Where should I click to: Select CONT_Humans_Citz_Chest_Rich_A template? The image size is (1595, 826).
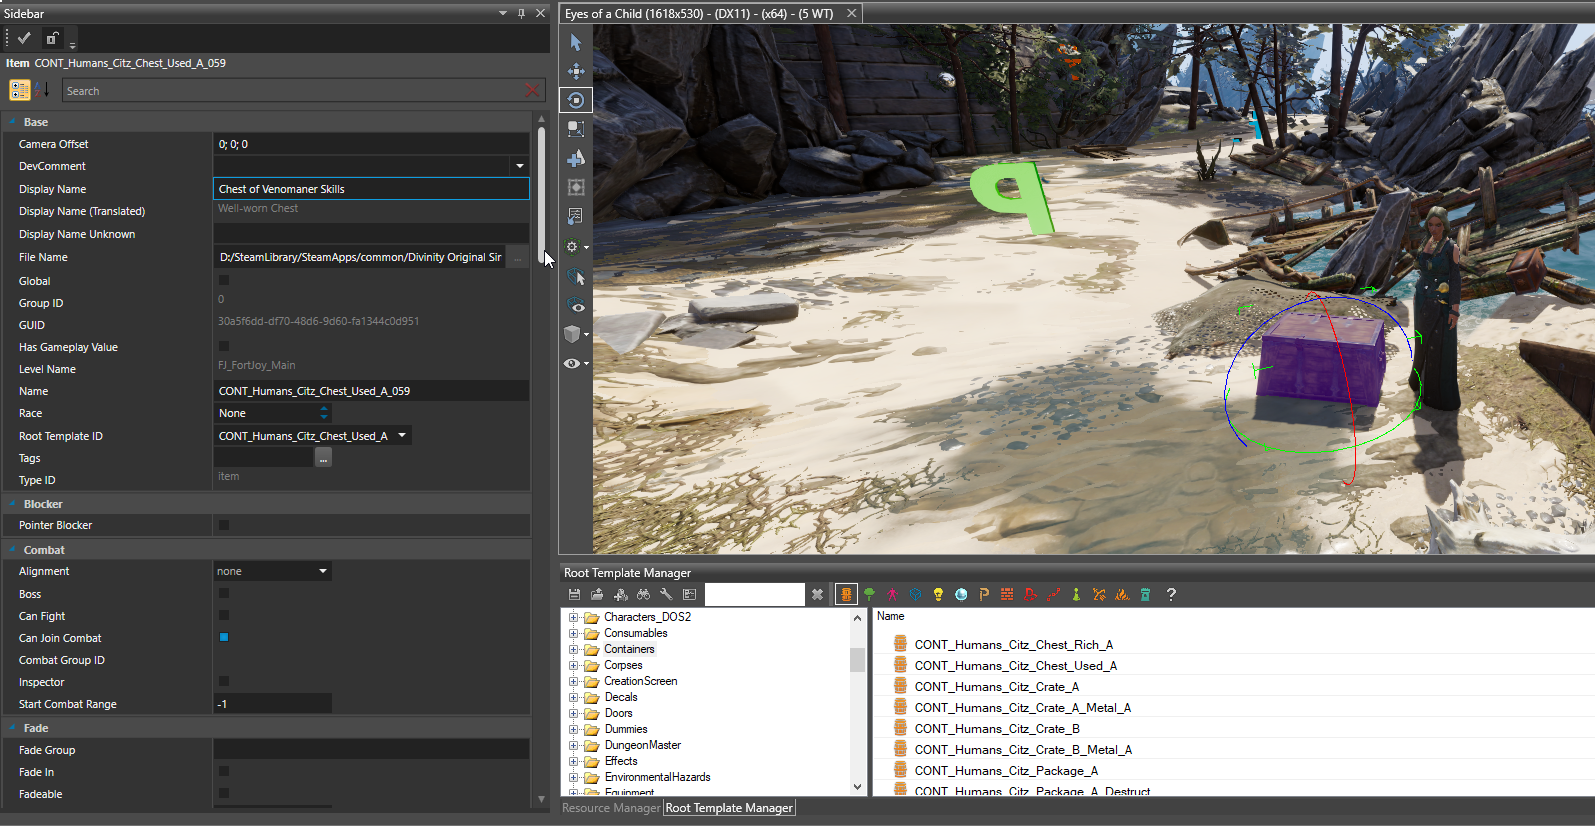1014,645
